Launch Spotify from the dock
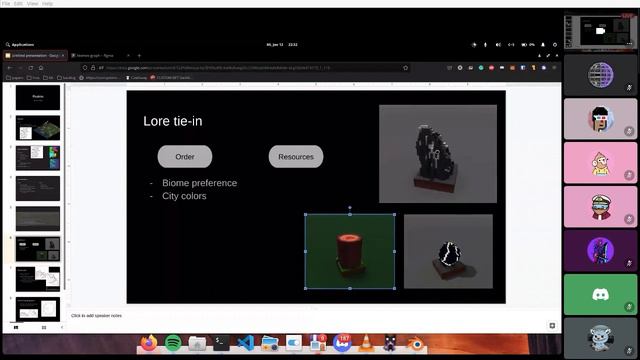The image size is (640, 360). 173,343
